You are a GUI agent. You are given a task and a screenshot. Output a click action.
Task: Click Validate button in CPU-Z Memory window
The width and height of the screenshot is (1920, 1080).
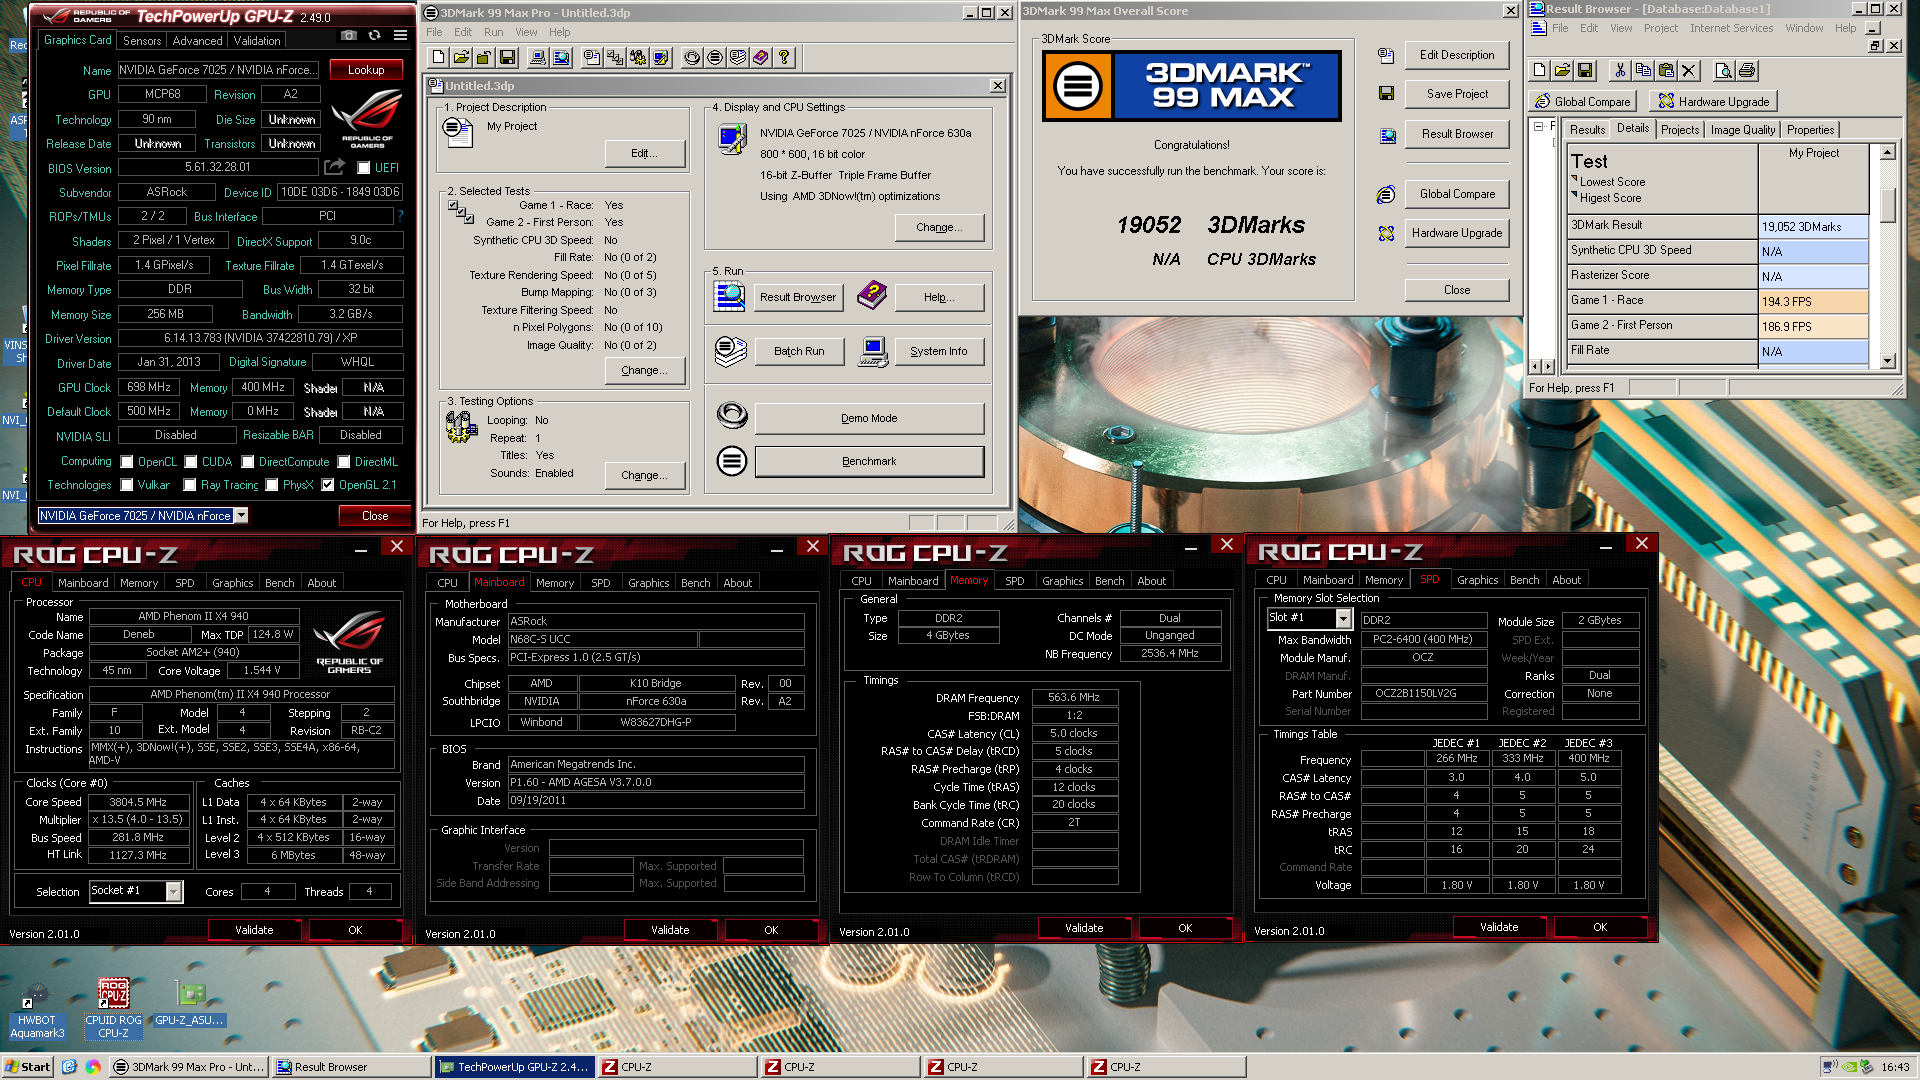pyautogui.click(x=1083, y=928)
